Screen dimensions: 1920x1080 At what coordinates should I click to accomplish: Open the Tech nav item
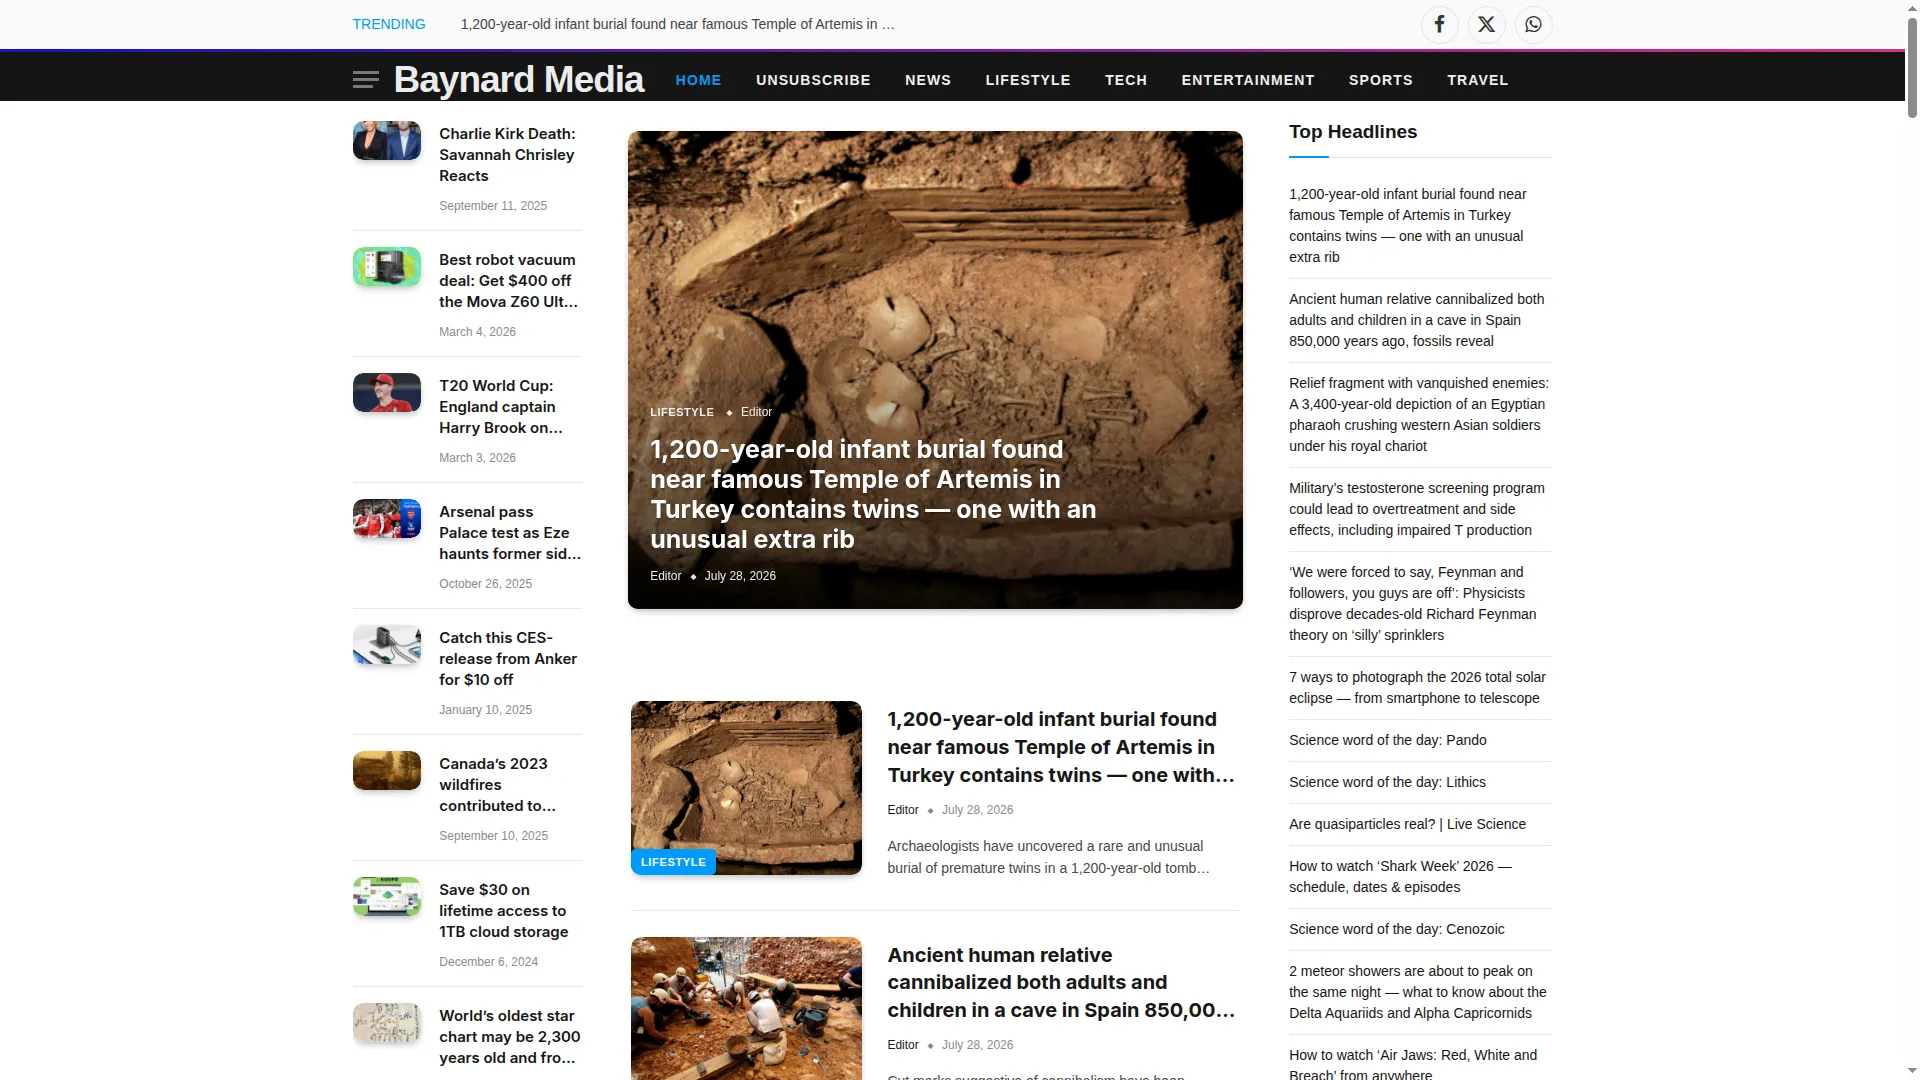pyautogui.click(x=1126, y=80)
